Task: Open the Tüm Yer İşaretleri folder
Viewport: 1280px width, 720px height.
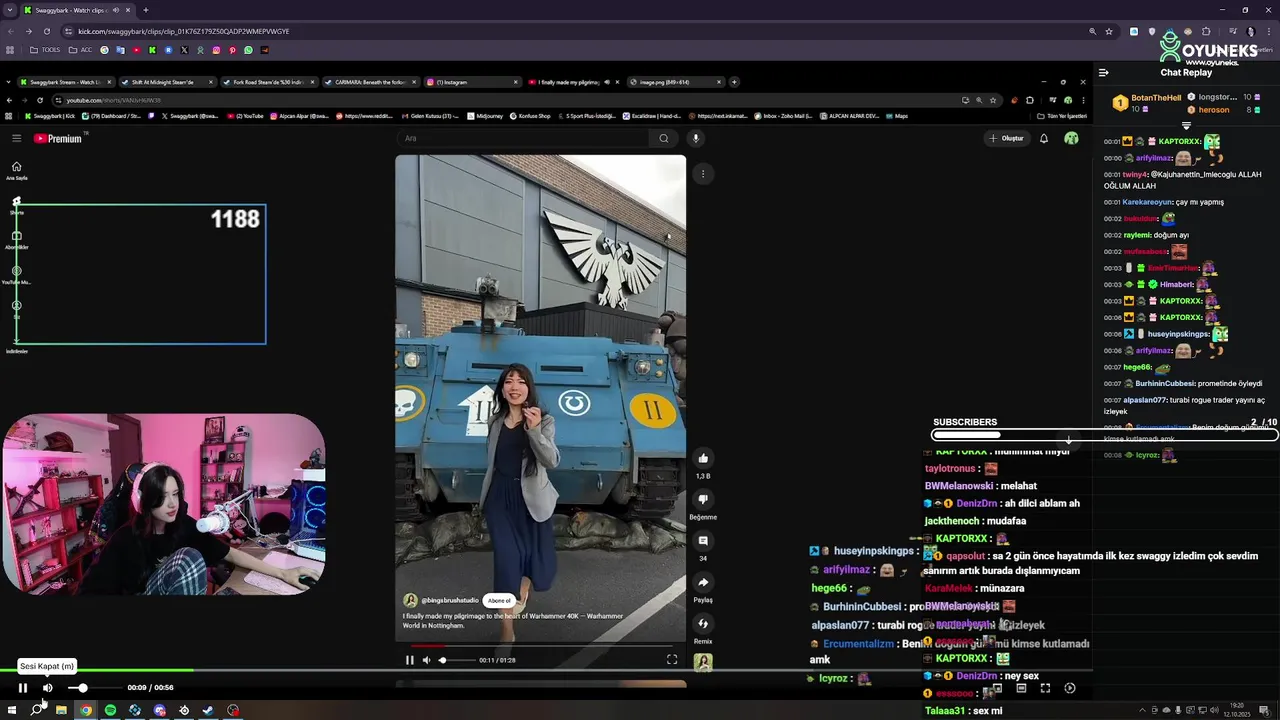Action: [1062, 116]
